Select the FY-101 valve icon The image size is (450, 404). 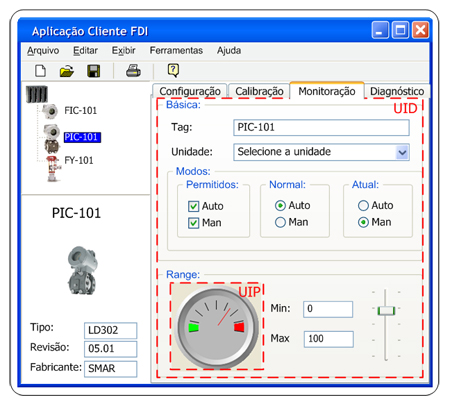53,169
